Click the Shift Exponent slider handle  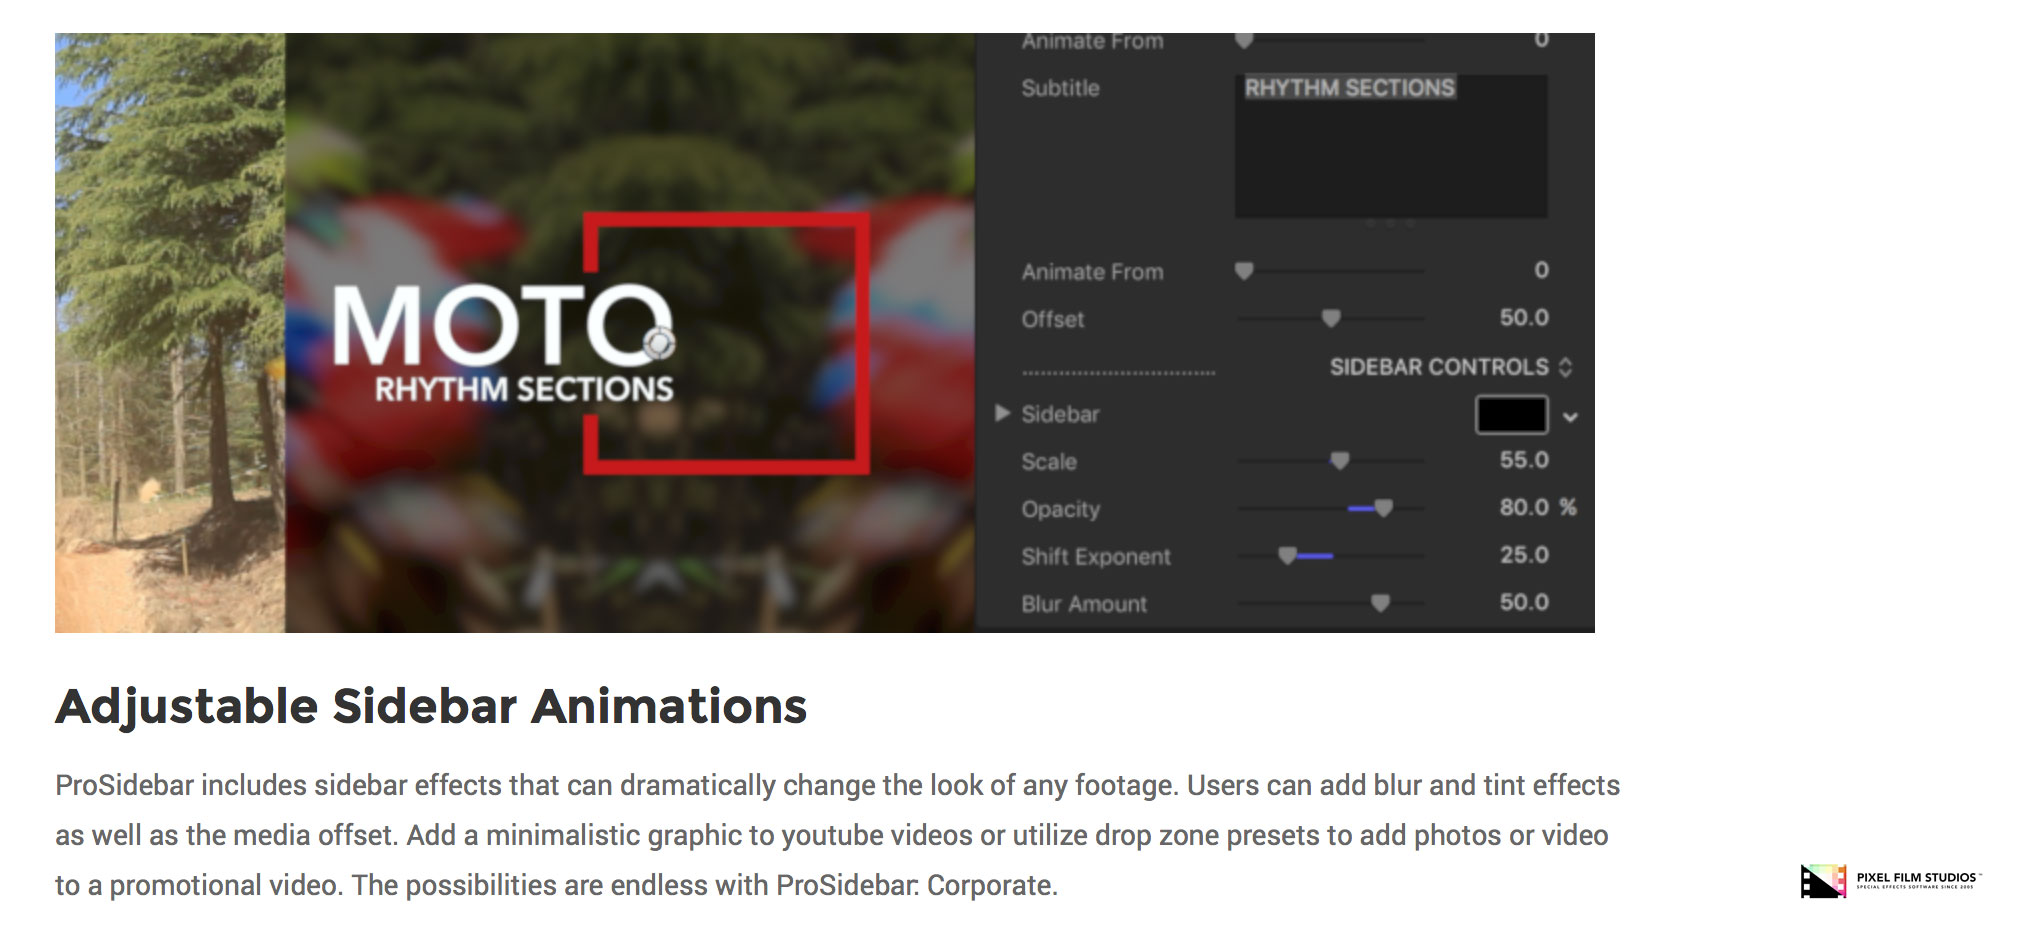click(1287, 555)
